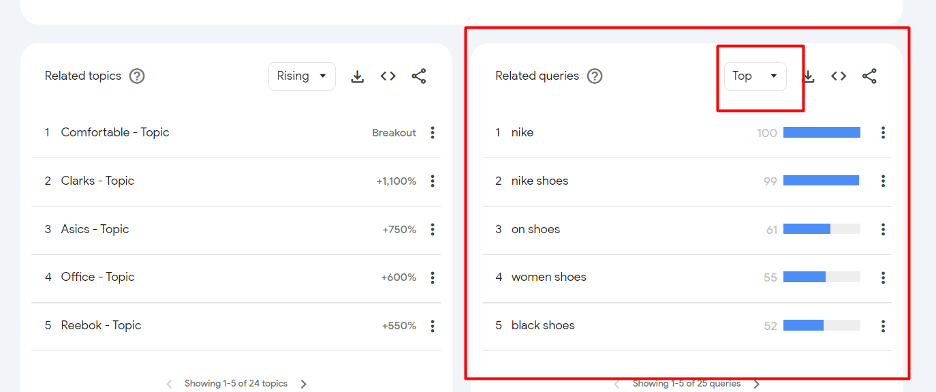
Task: Open more options for black shoes query
Action: (x=883, y=326)
